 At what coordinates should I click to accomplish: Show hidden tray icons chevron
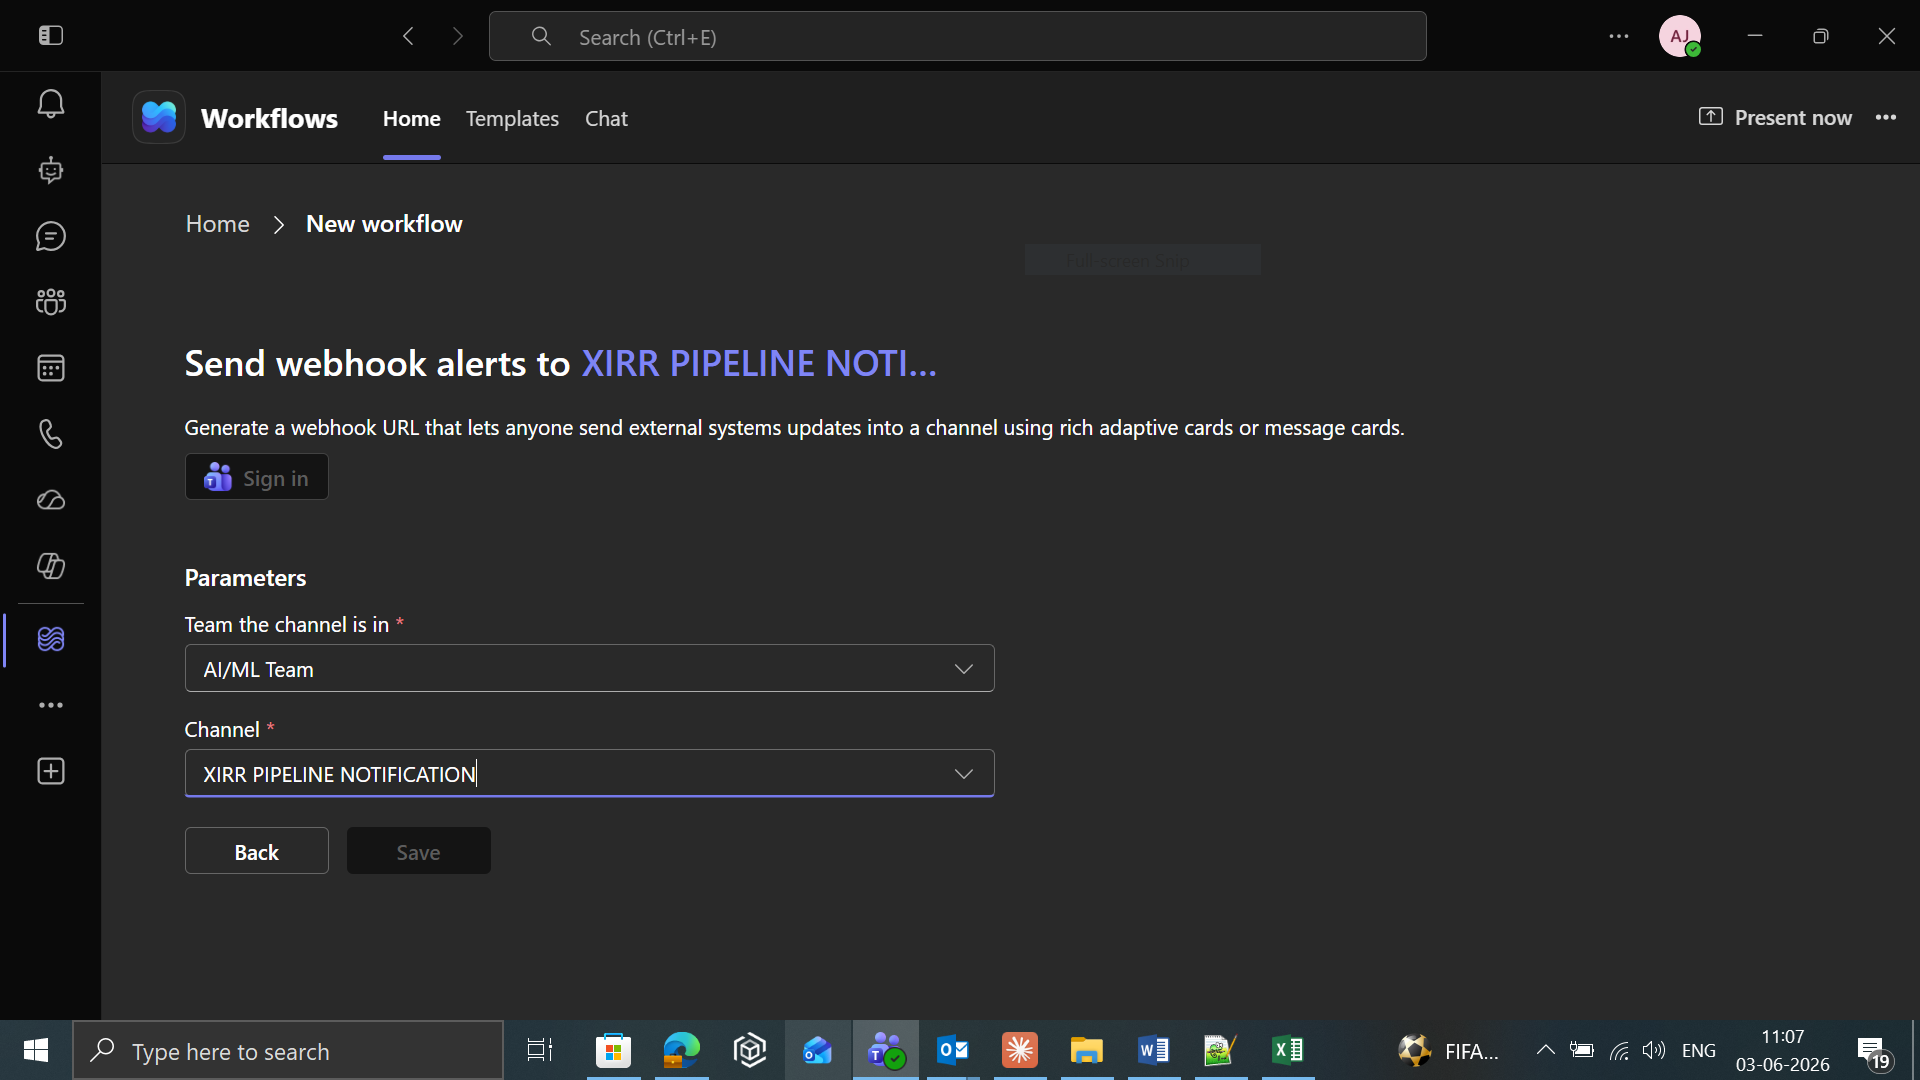(x=1545, y=1050)
